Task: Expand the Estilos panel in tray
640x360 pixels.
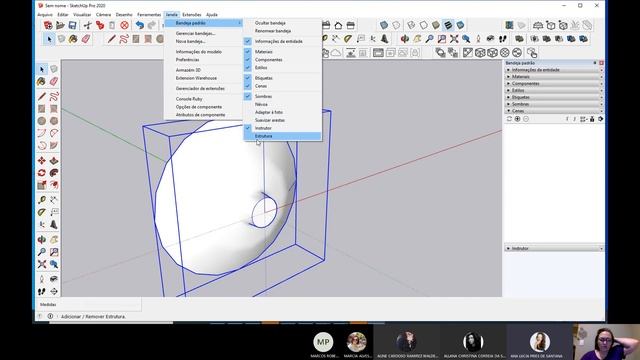Action: click(554, 90)
